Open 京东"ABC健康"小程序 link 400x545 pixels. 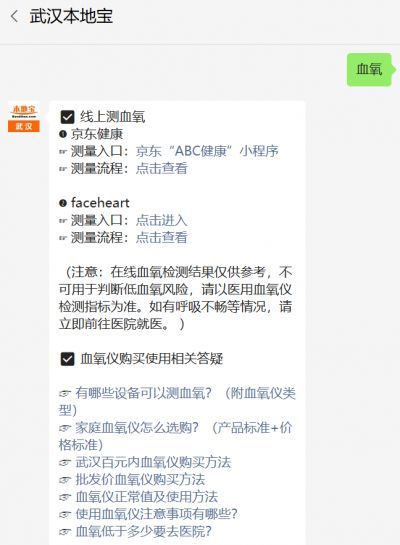[x=207, y=151]
